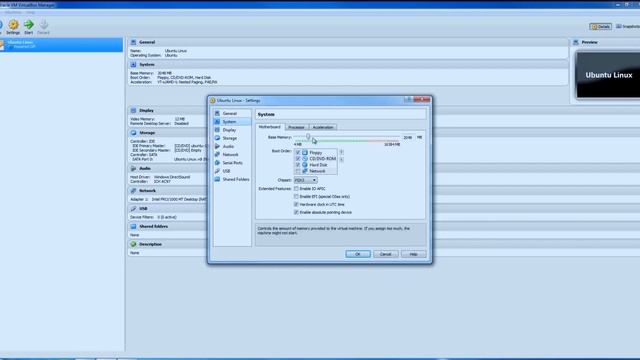Switch to the Motherboard tab
Viewport: 640px width, 360px height.
coord(270,127)
